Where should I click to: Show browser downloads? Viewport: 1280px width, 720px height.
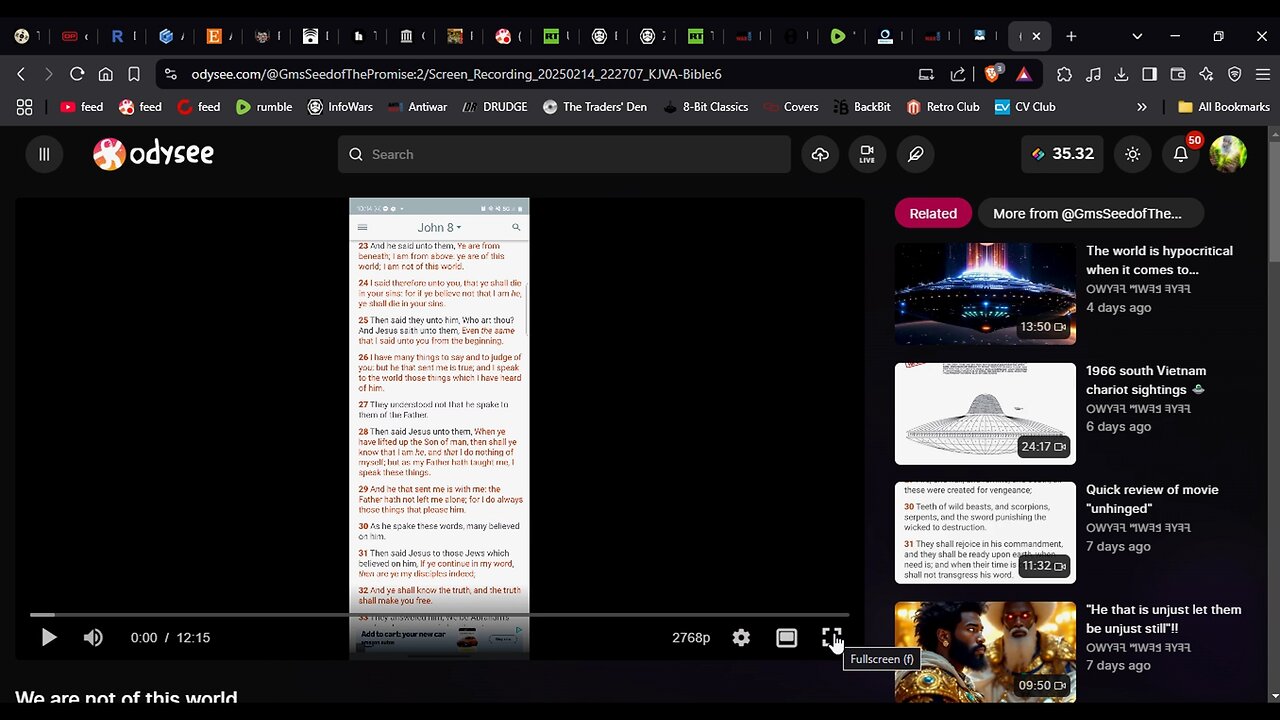click(1121, 74)
